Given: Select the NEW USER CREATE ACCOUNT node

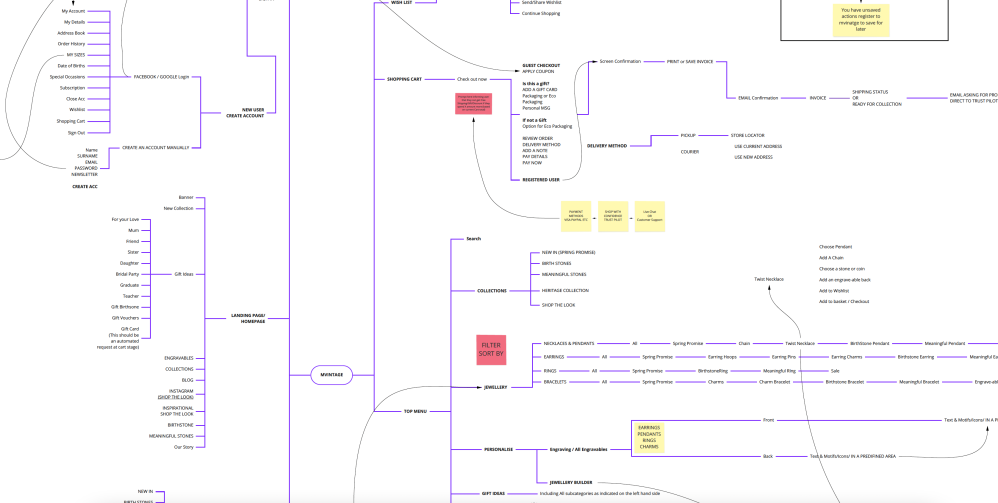Looking at the screenshot, I should pos(245,113).
